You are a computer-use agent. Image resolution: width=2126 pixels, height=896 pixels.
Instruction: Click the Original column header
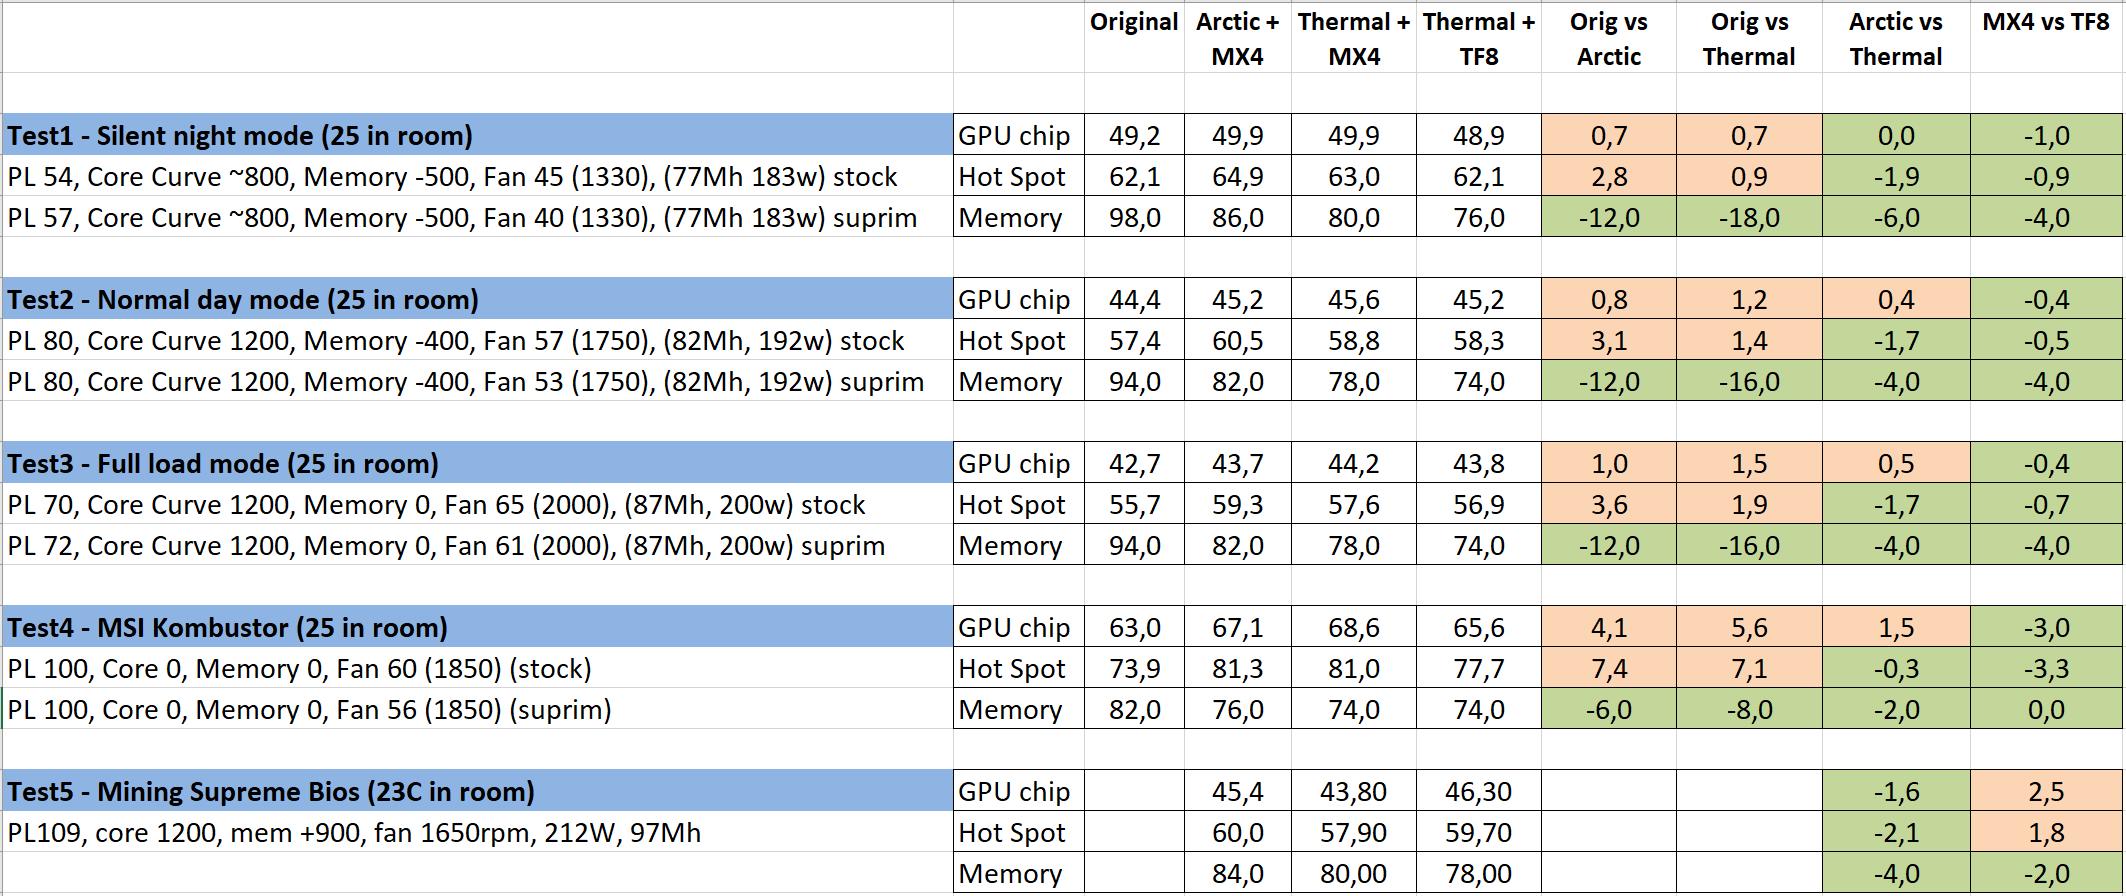pos(1134,22)
